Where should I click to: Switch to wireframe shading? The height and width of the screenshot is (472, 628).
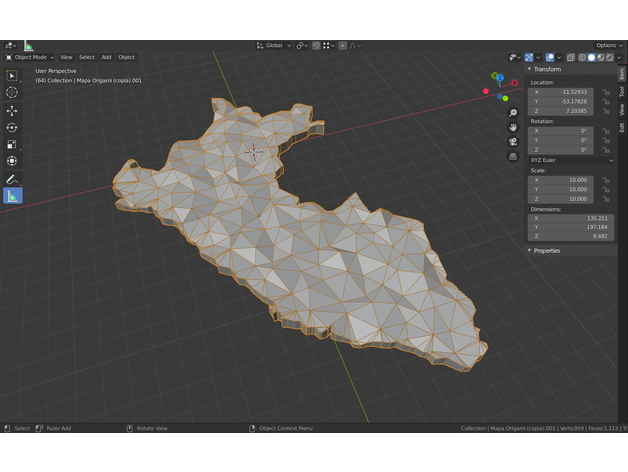582,58
